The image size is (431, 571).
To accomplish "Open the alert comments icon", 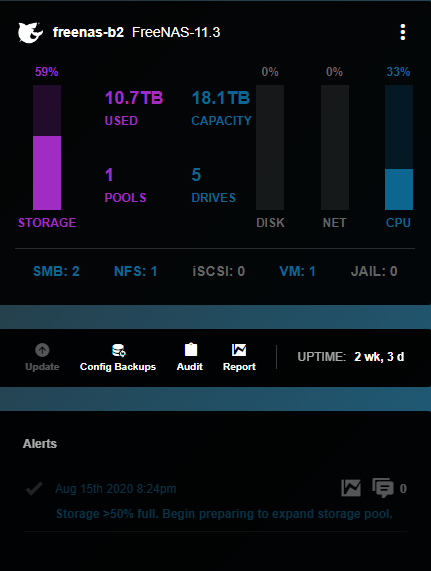I will click(x=383, y=488).
